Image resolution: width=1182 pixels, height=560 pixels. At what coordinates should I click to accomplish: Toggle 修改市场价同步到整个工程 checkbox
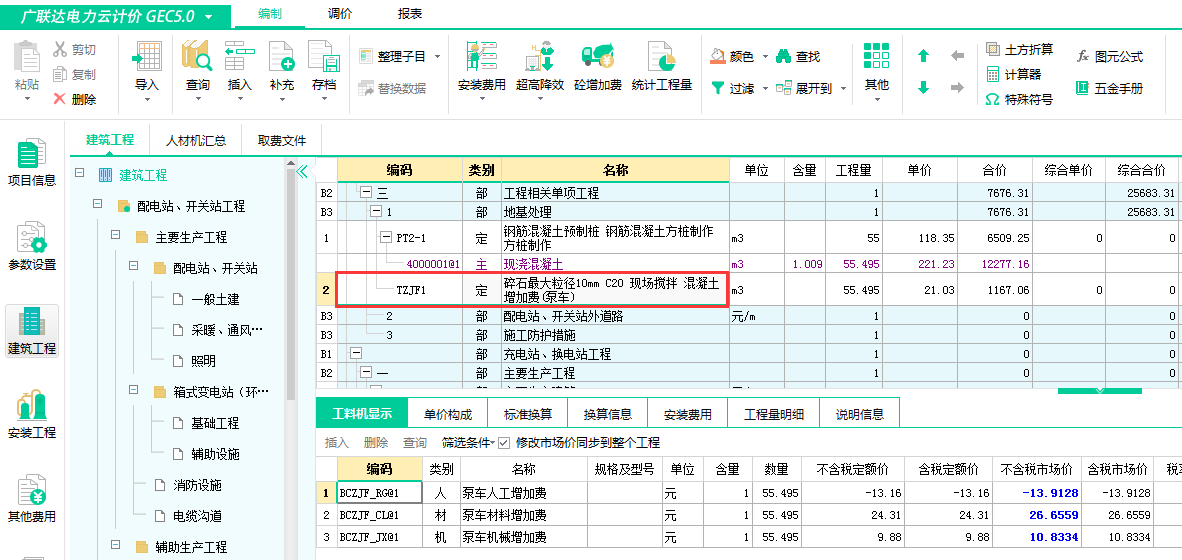[504, 442]
